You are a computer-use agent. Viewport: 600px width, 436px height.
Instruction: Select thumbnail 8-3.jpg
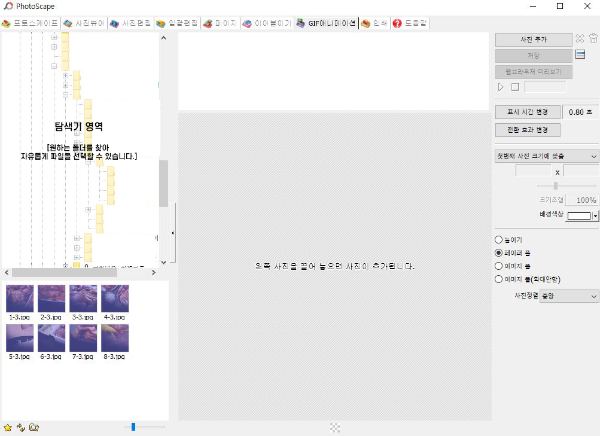tap(115, 338)
